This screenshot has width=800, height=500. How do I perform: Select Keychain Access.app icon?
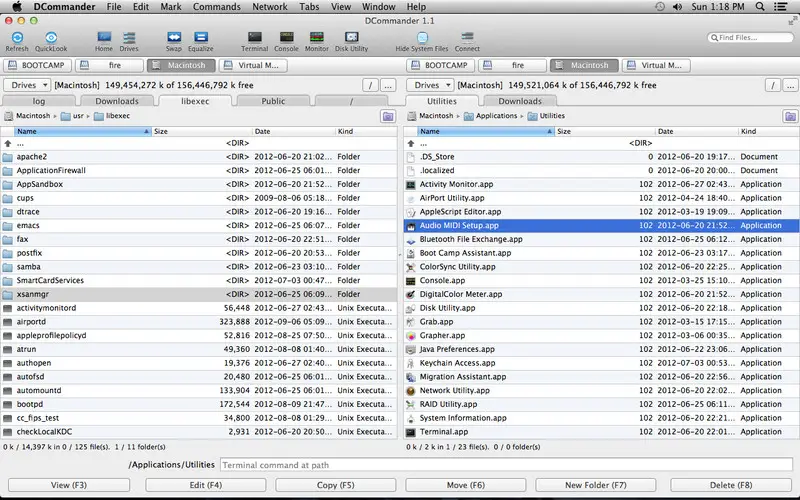click(411, 363)
